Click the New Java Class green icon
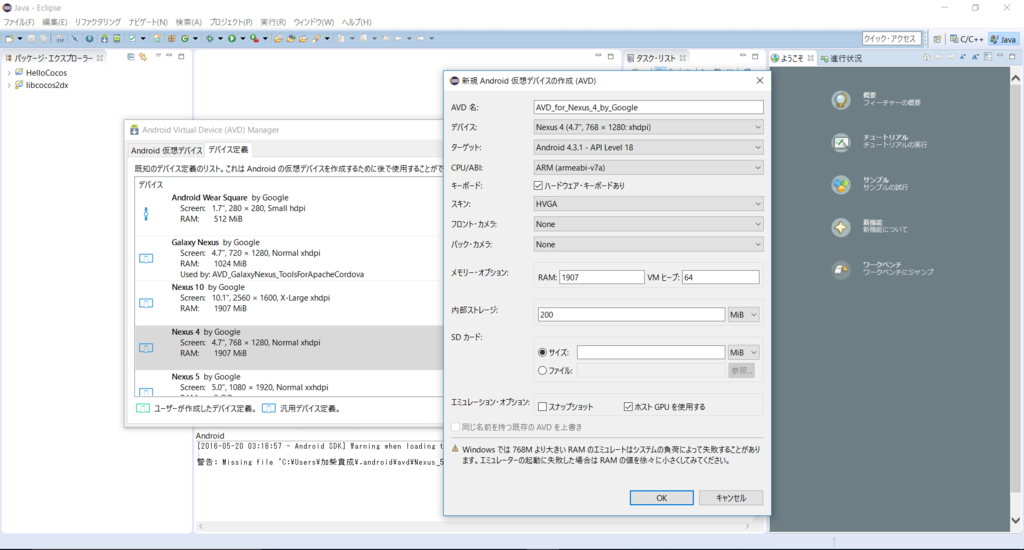 pos(185,39)
